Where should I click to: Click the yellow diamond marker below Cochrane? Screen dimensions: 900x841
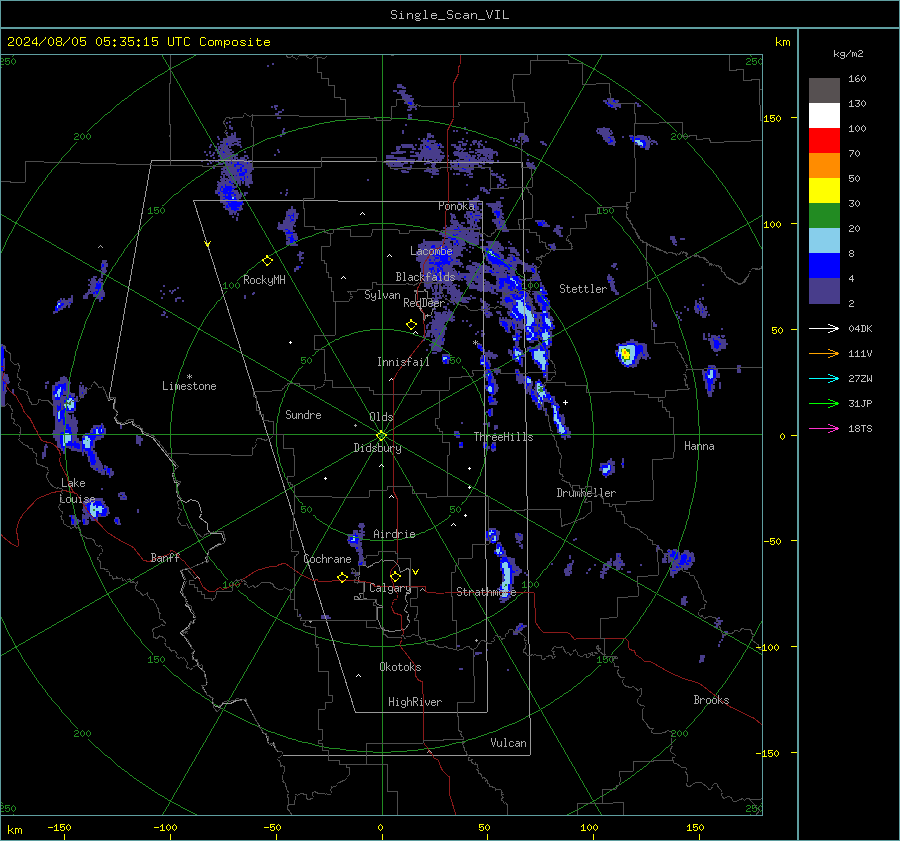342,577
